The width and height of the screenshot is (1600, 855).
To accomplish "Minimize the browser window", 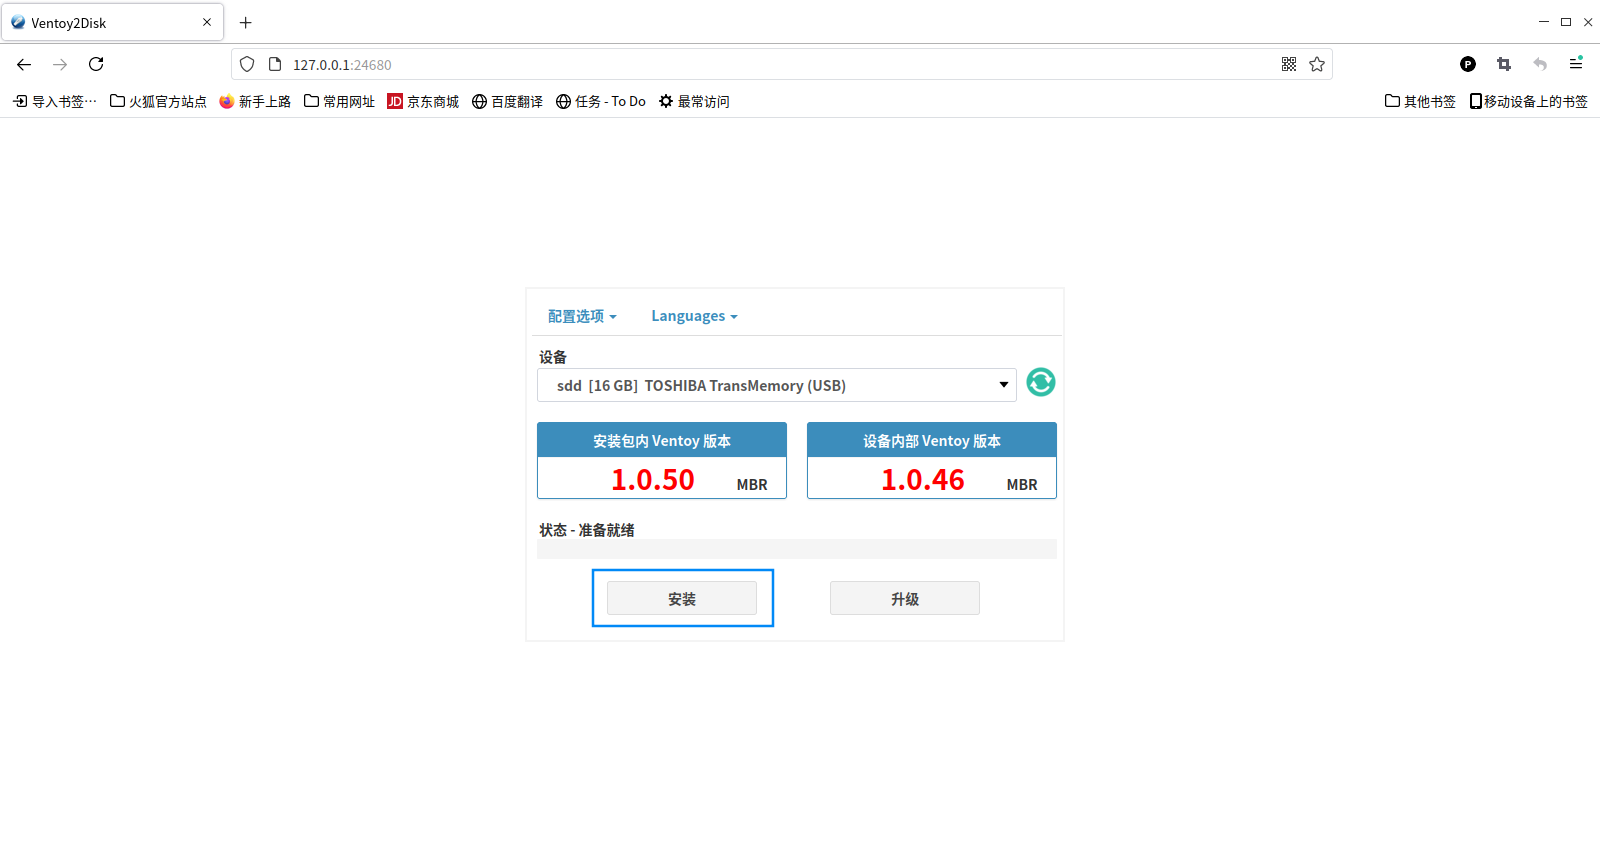I will click(1543, 22).
